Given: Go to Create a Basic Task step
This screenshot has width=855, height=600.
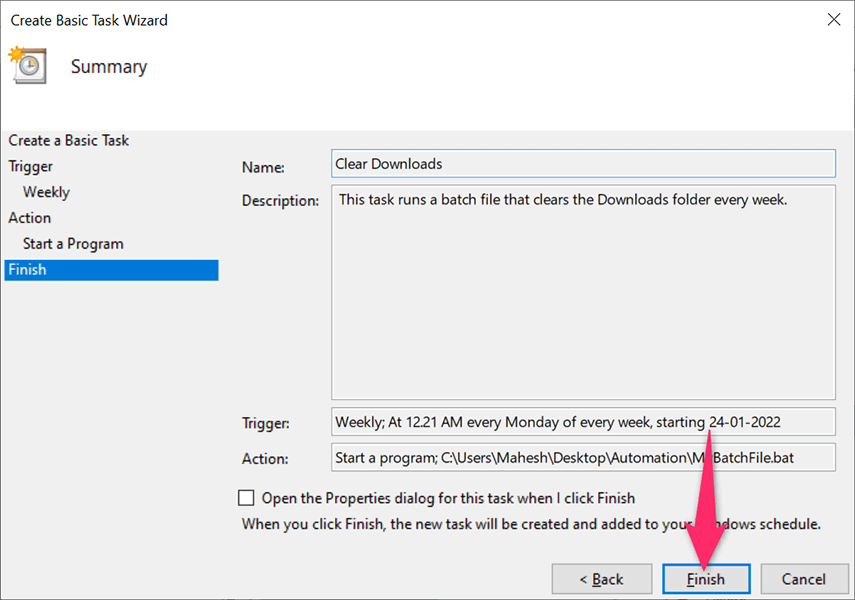Looking at the screenshot, I should point(69,141).
